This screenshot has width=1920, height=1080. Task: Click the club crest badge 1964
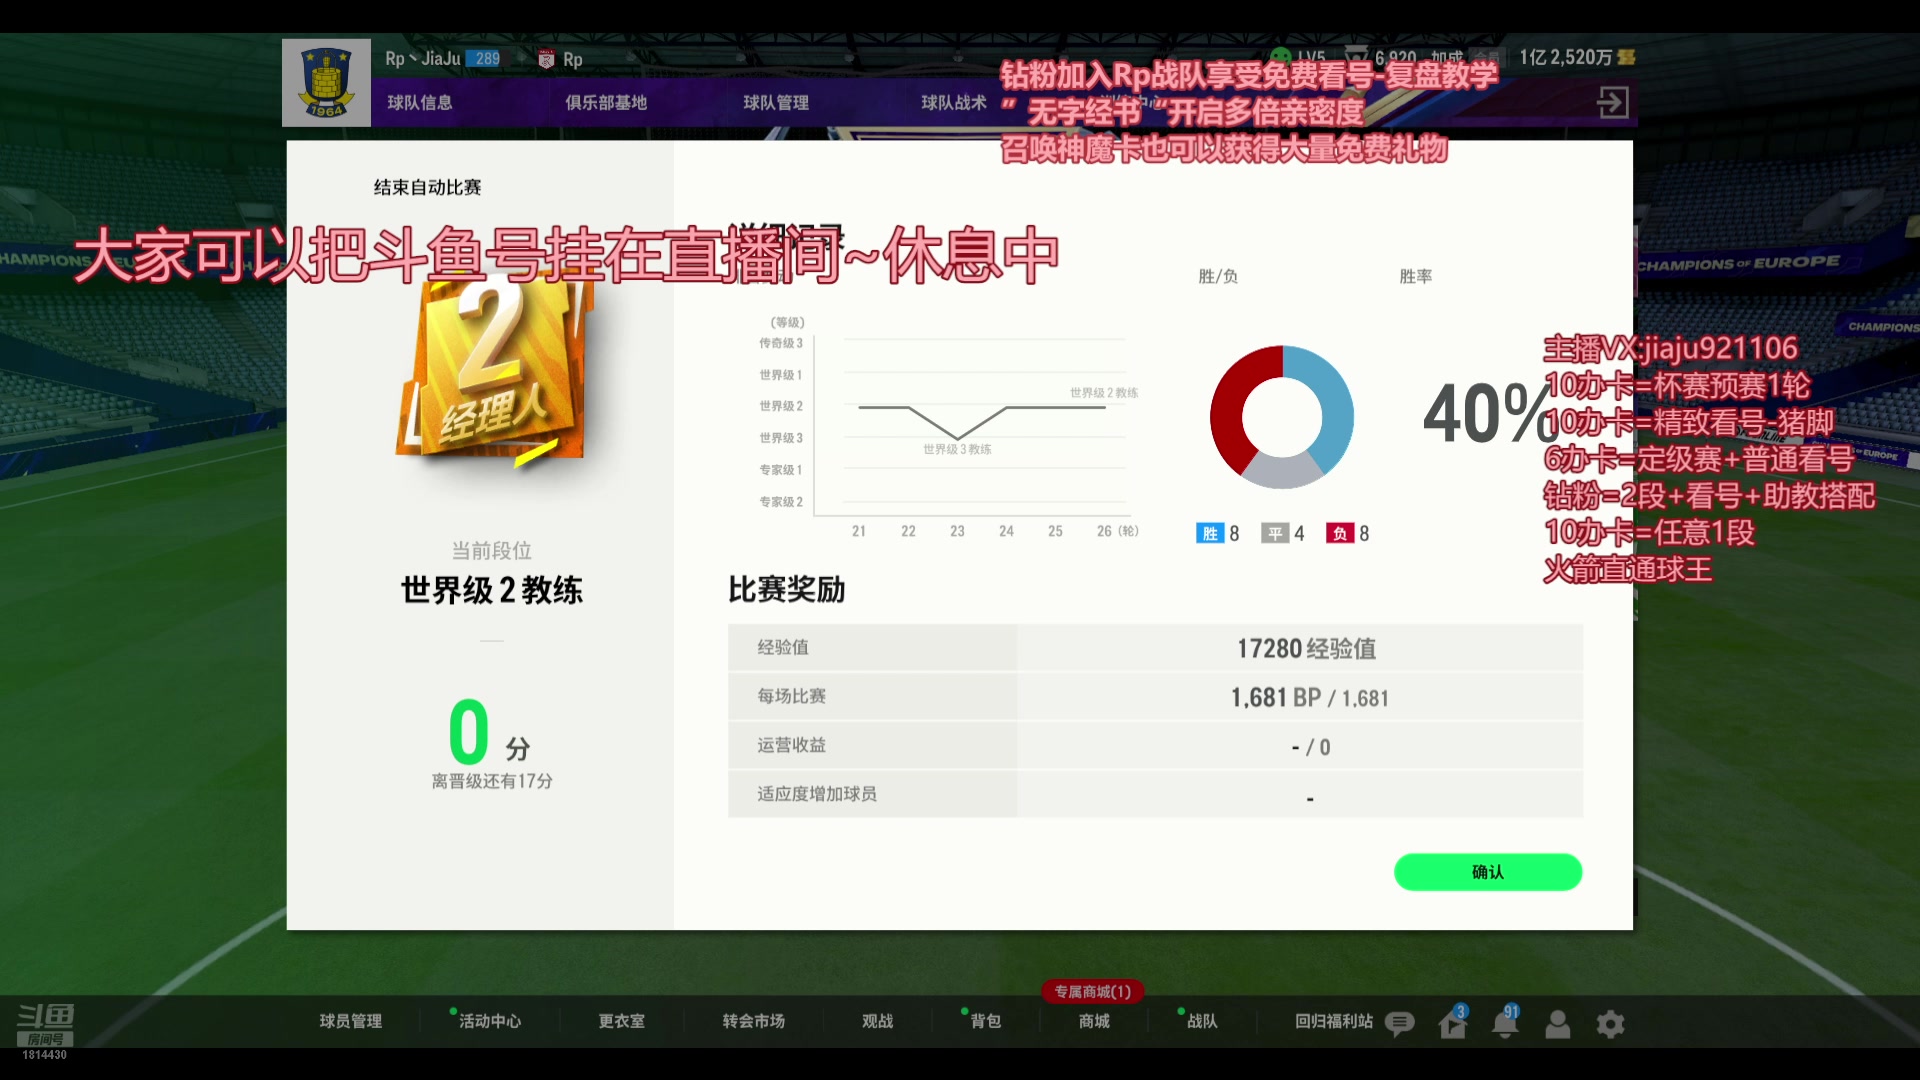tap(326, 83)
